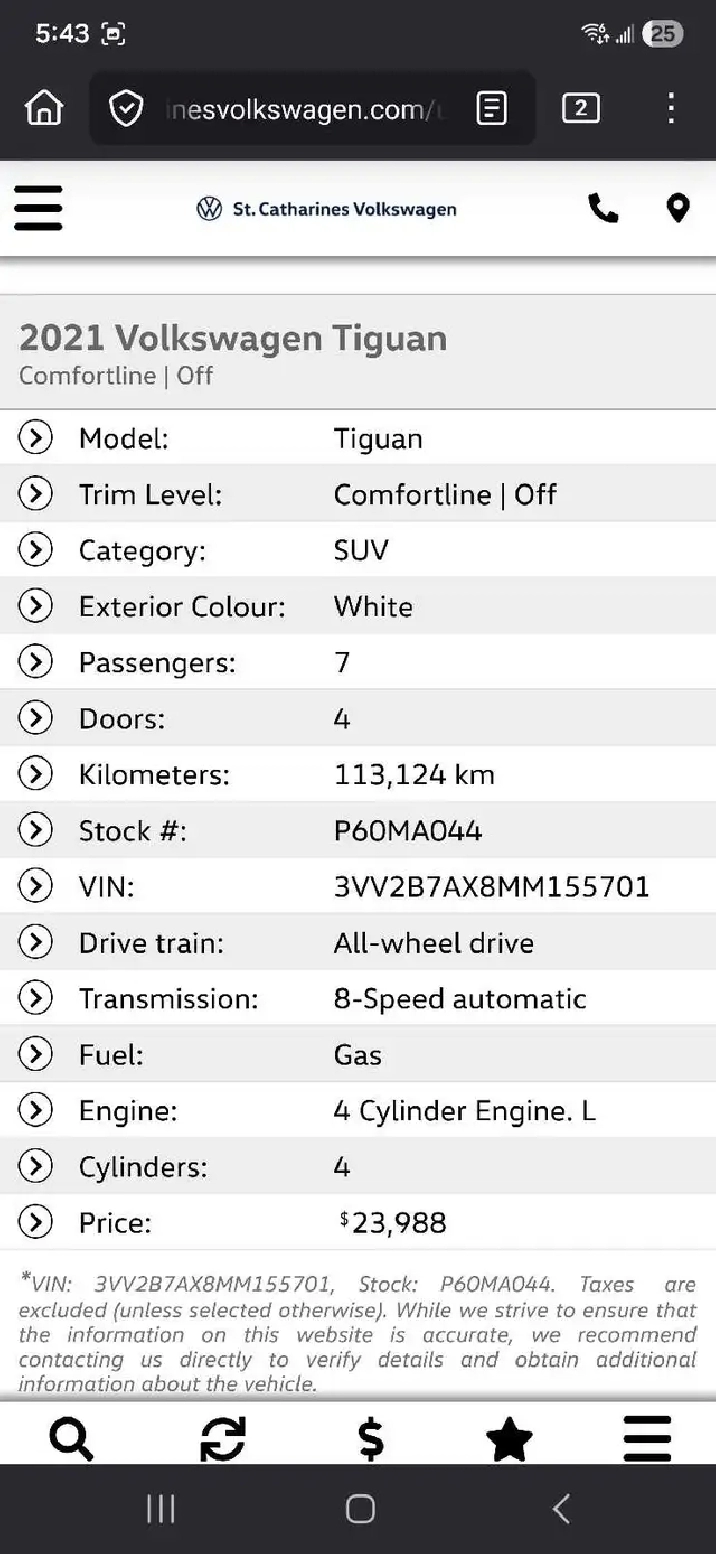This screenshot has height=1554, width=716.
Task: Tap the search magnifier in bottom bar
Action: tap(71, 1440)
